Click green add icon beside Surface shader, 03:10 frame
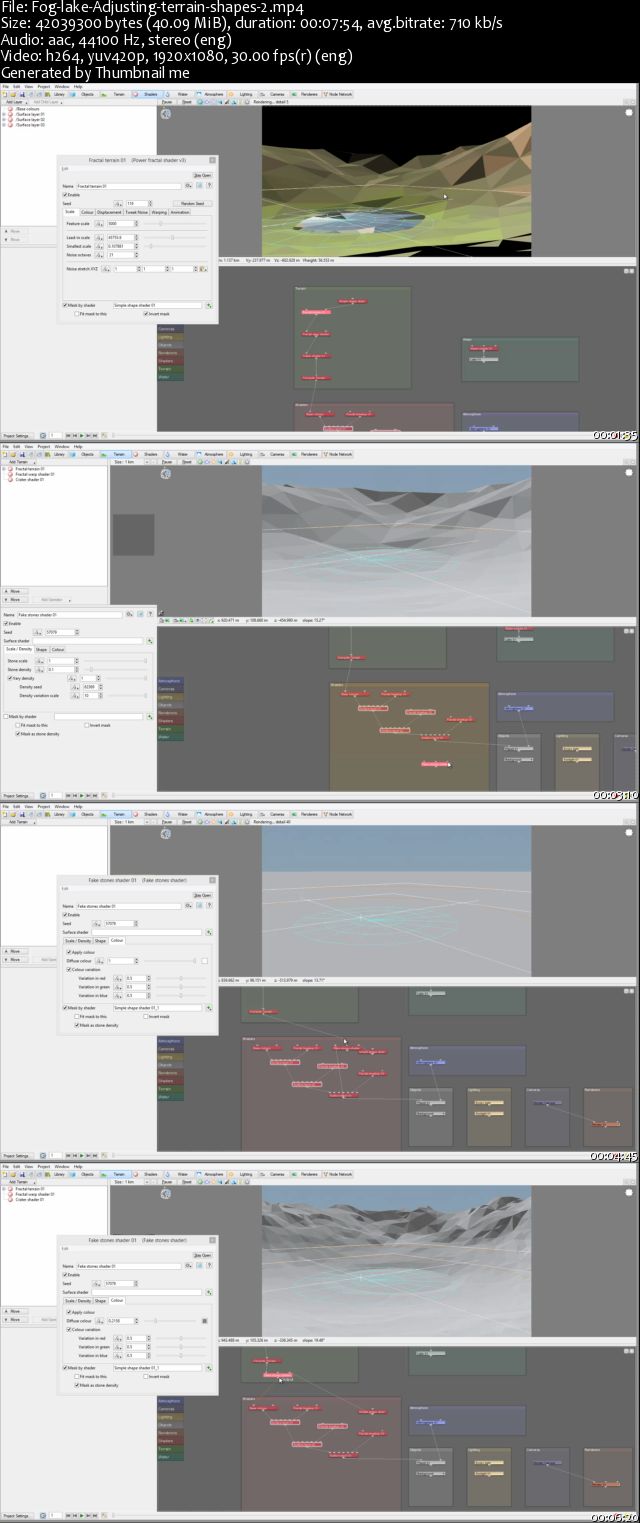640x1523 pixels. pyautogui.click(x=150, y=640)
